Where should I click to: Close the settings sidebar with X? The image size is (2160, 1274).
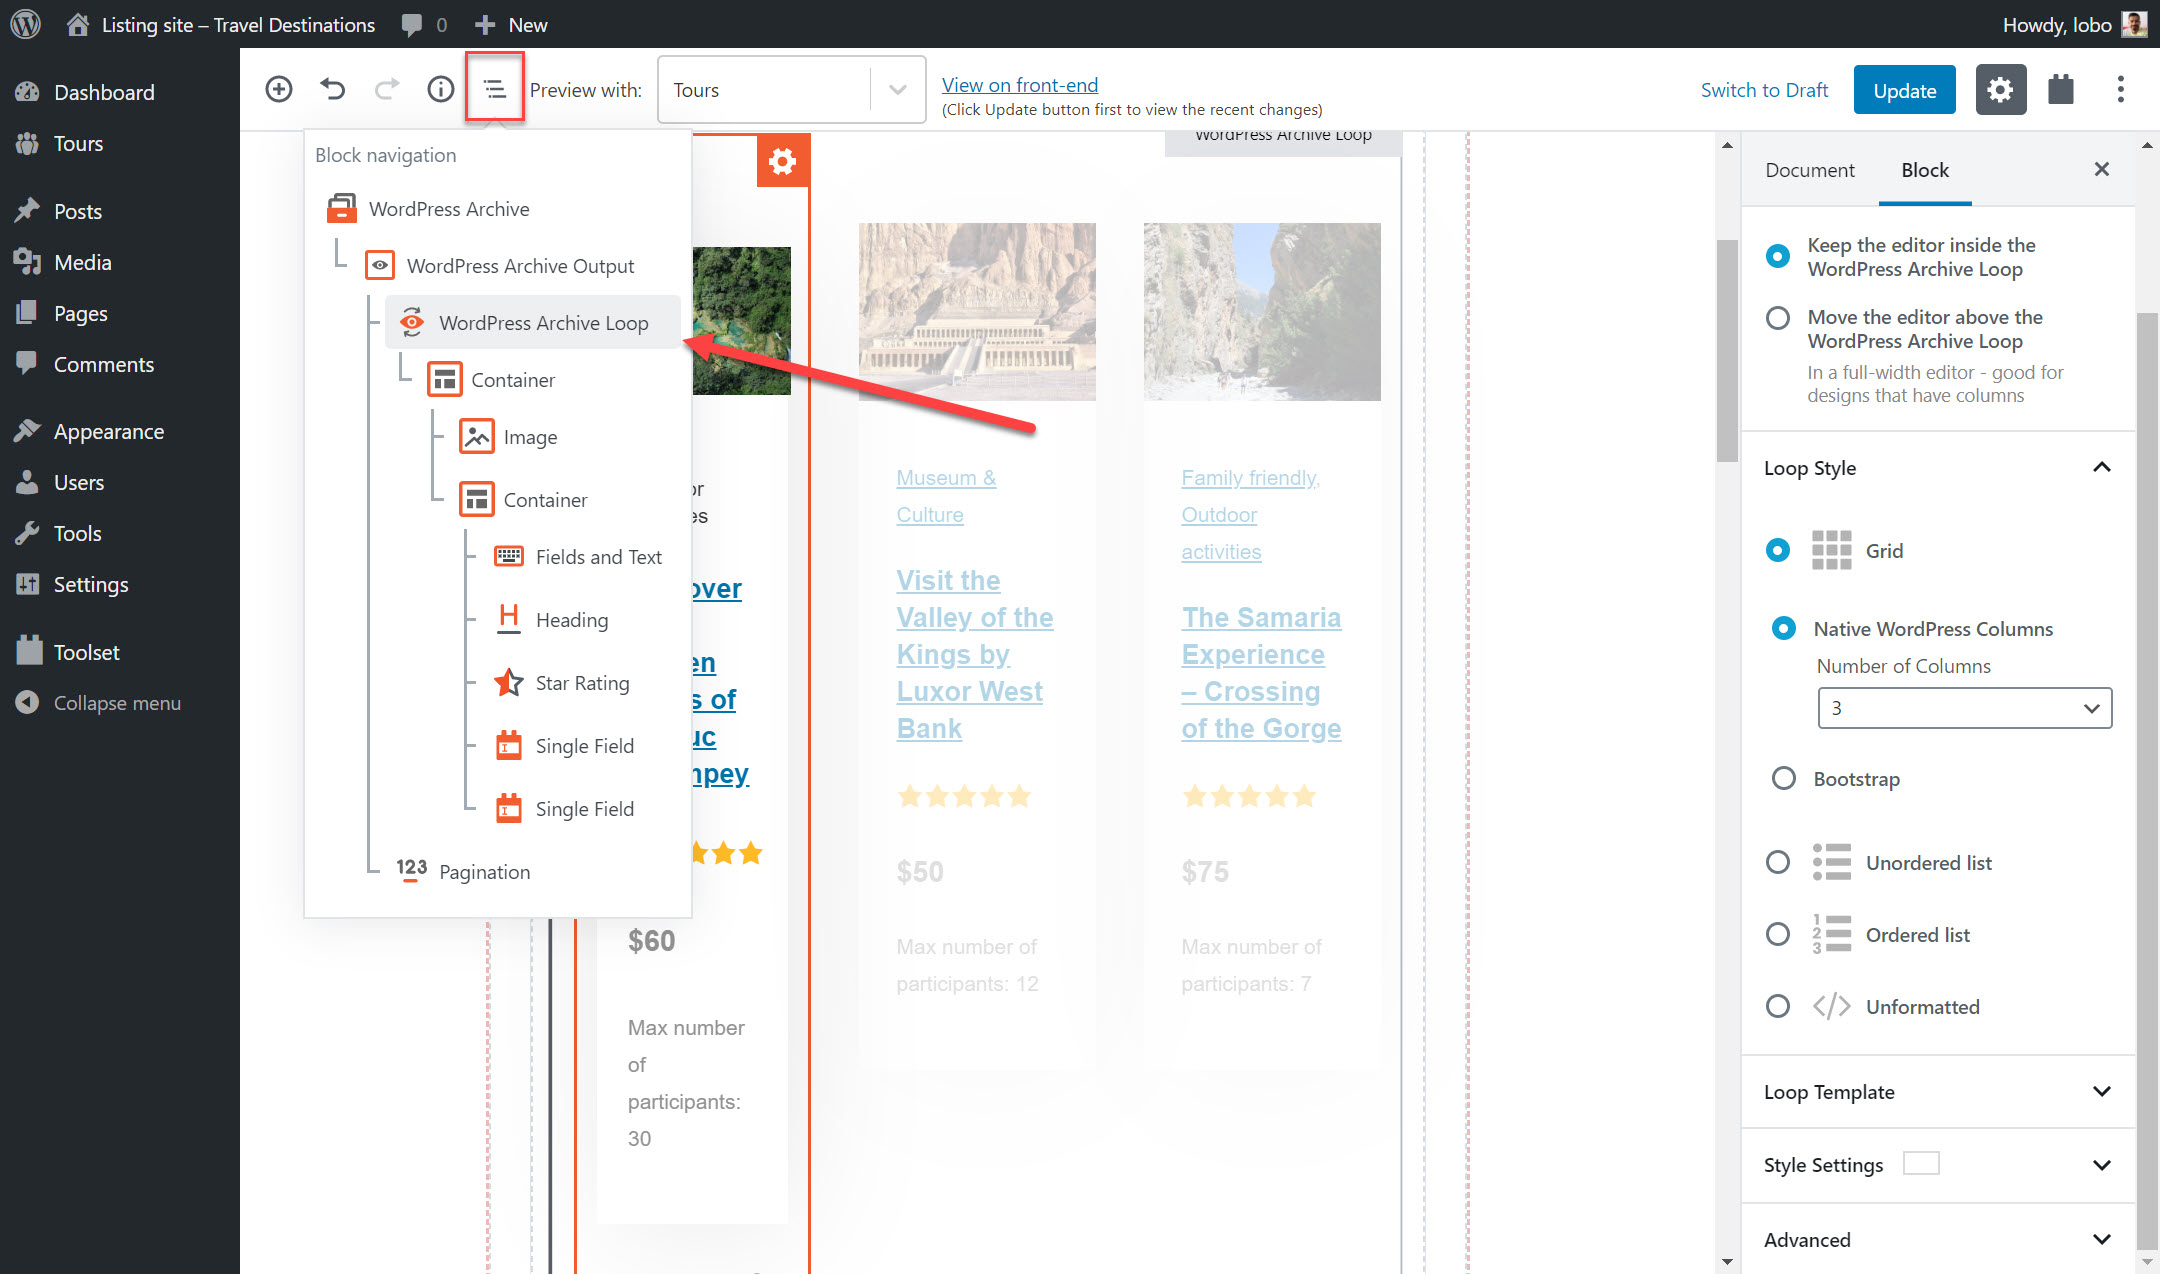tap(2101, 169)
